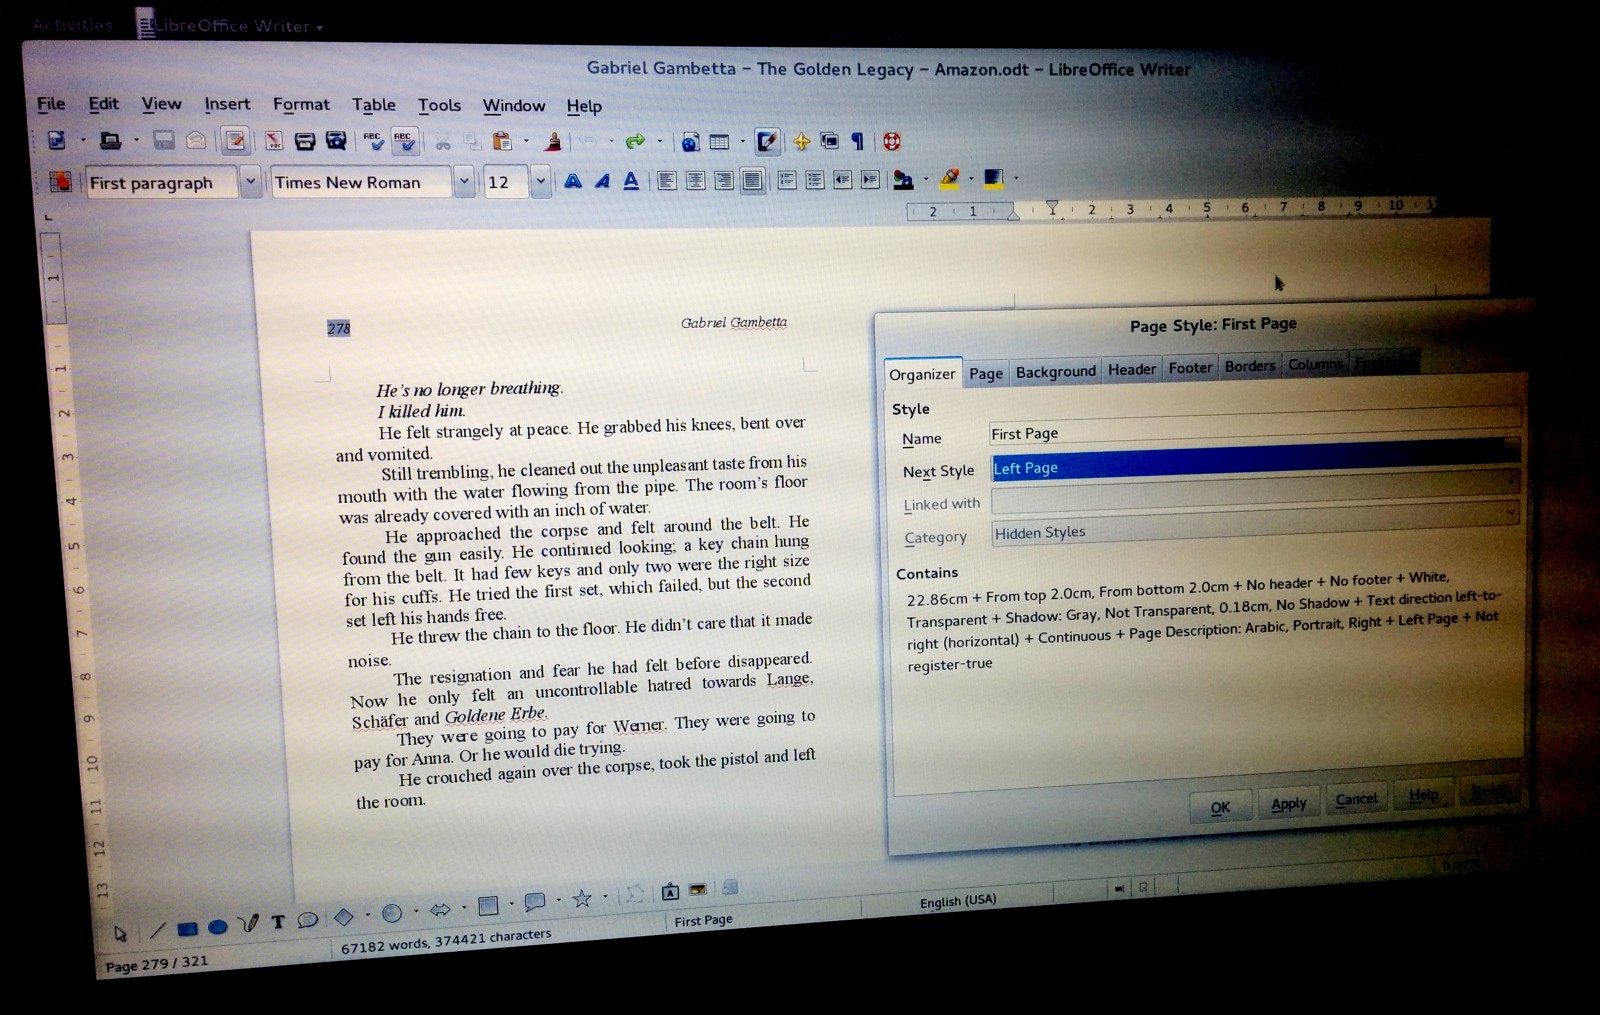The width and height of the screenshot is (1600, 1015).
Task: Switch to the Borders tab
Action: pyautogui.click(x=1250, y=366)
